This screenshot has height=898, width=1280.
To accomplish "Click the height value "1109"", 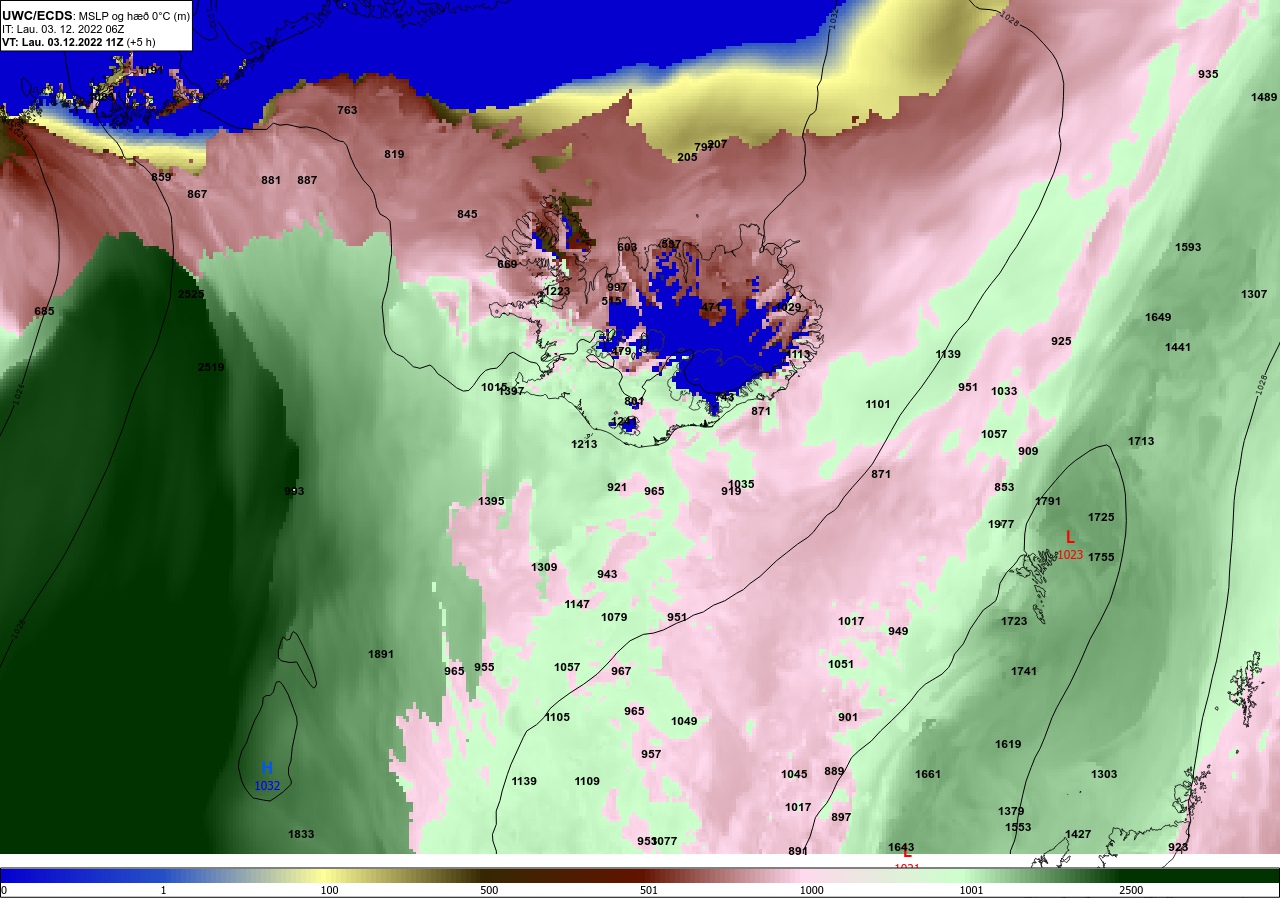I will tap(587, 781).
